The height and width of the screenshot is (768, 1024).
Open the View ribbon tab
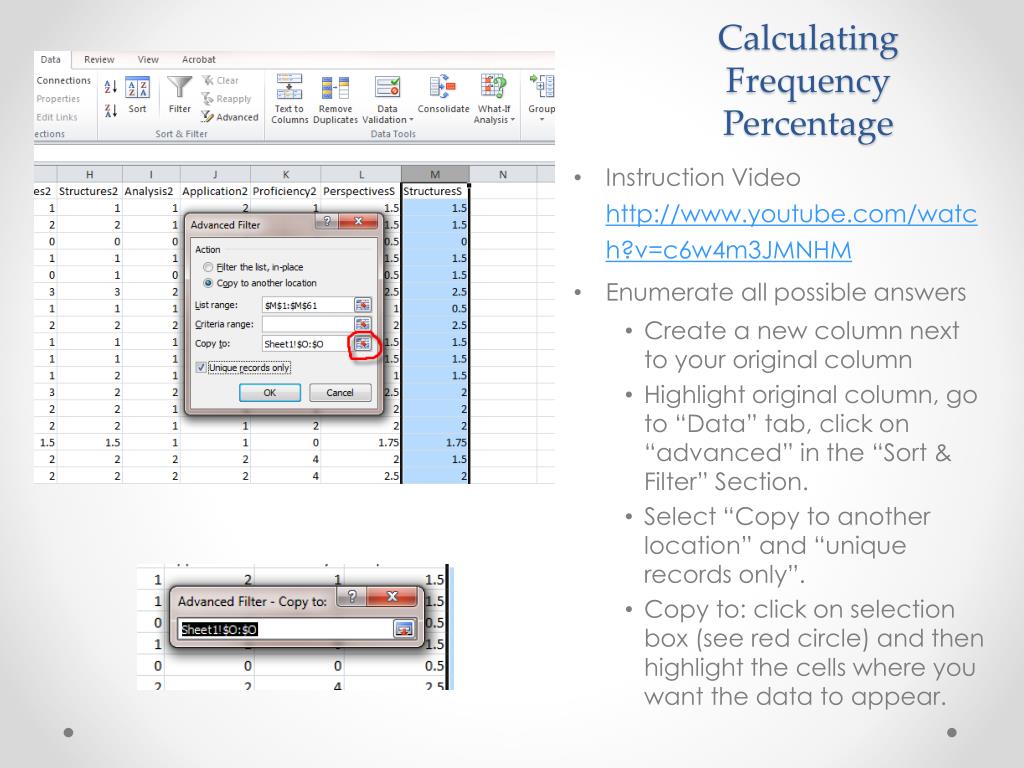pos(148,59)
